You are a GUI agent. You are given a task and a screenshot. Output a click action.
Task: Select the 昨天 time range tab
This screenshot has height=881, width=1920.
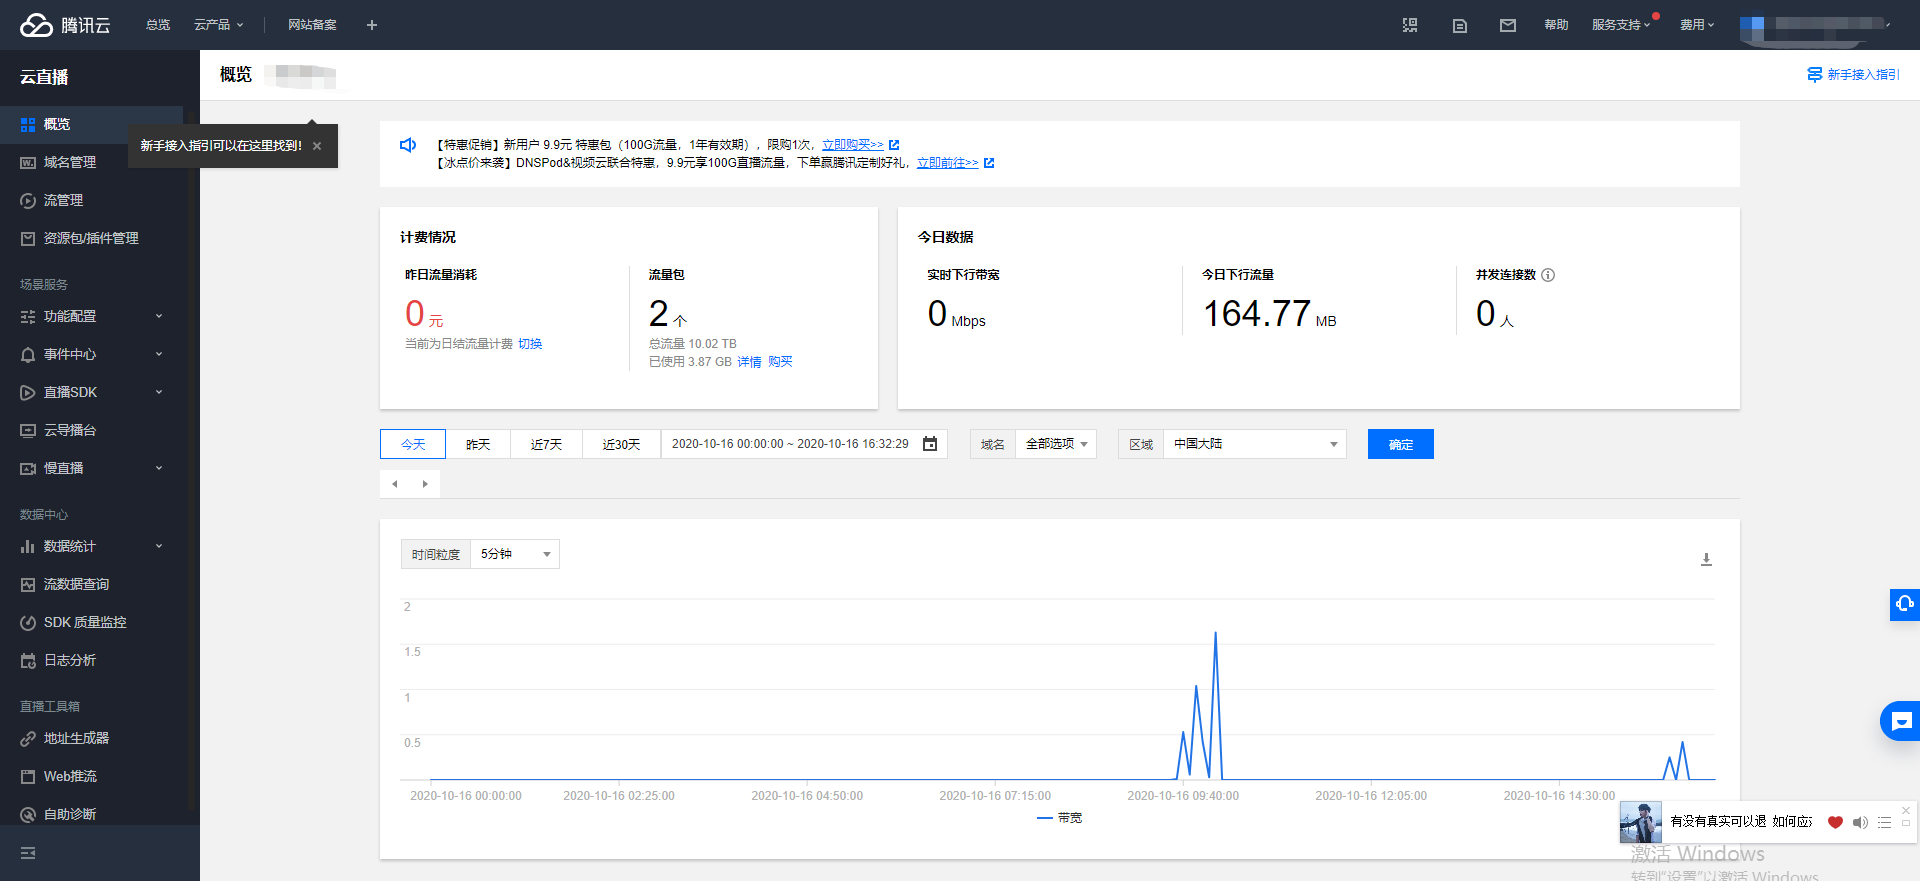click(478, 444)
